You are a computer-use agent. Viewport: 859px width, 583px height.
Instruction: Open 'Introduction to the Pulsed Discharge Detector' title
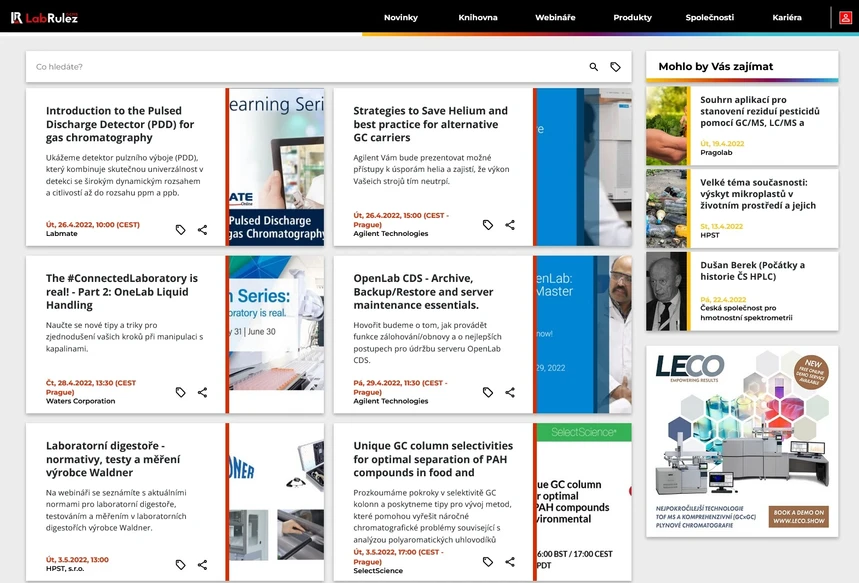point(120,124)
